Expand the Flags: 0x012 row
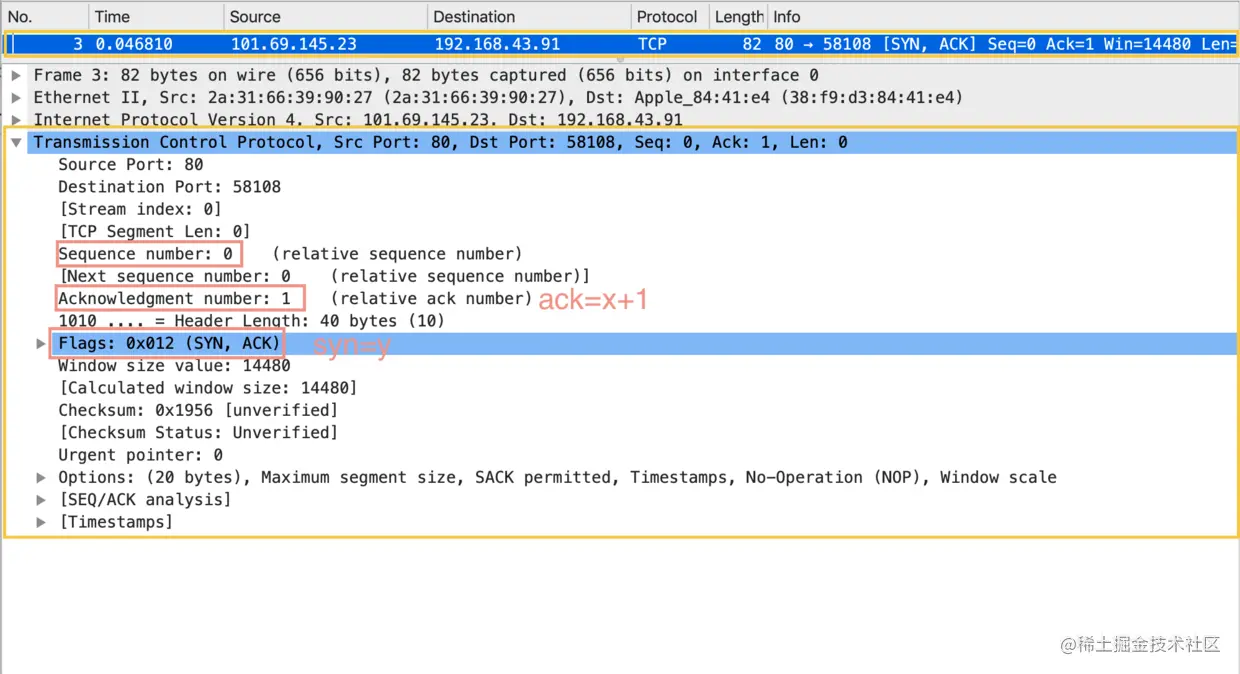Screen dimensions: 1240x674 (x=41, y=343)
